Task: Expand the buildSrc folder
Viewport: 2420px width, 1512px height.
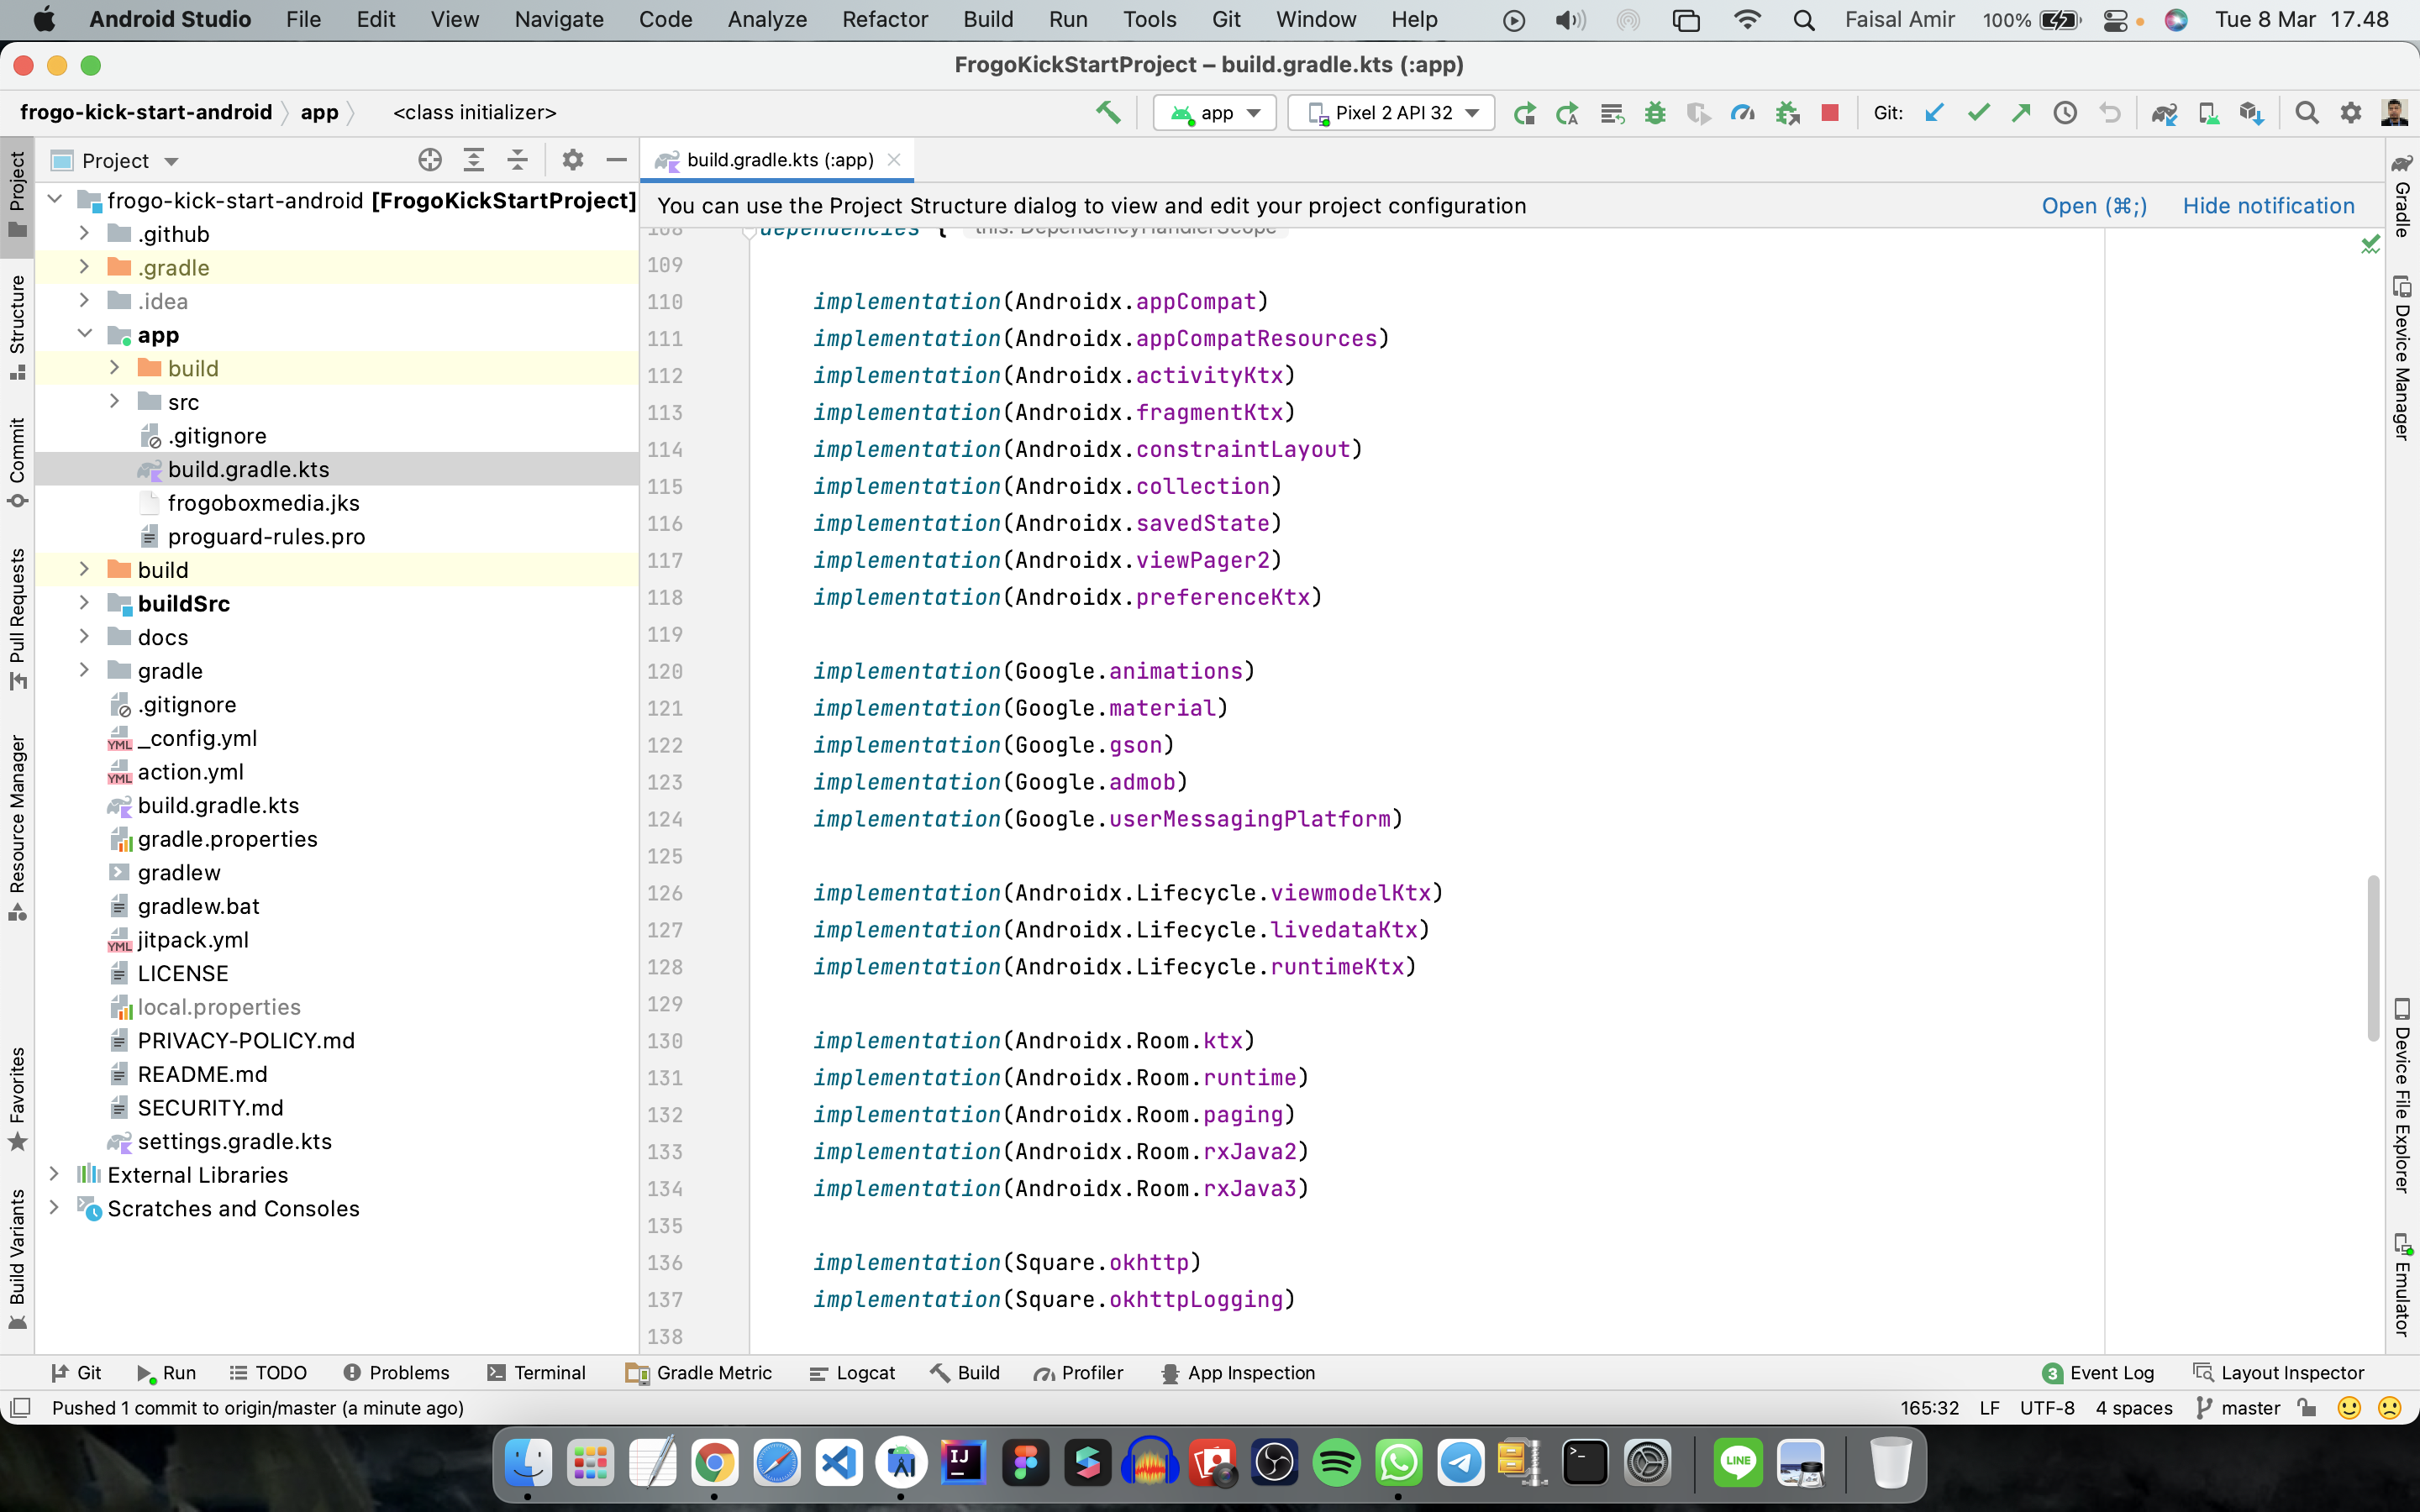Action: pyautogui.click(x=85, y=603)
